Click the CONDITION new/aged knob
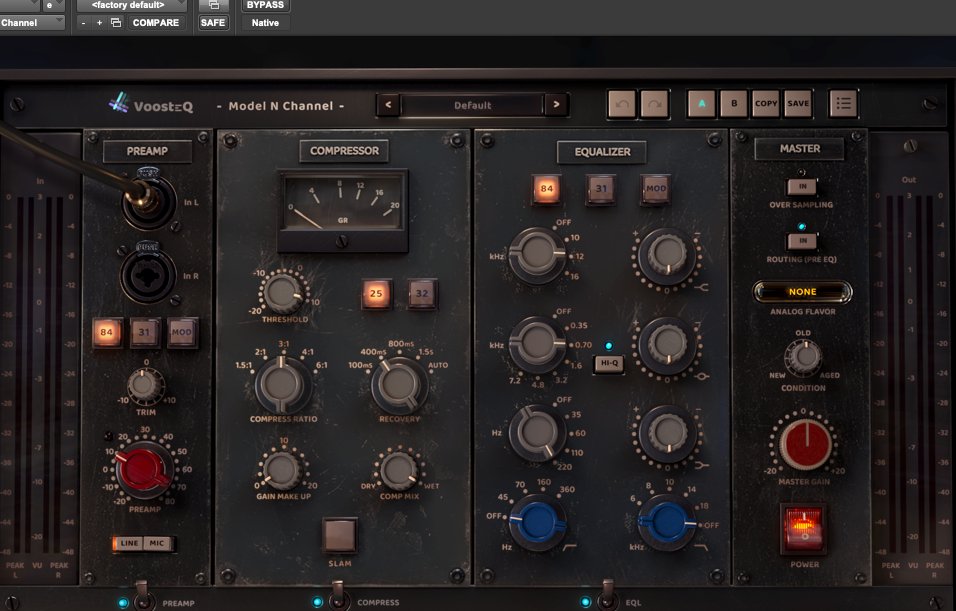Viewport: 956px width, 611px height. 804,357
